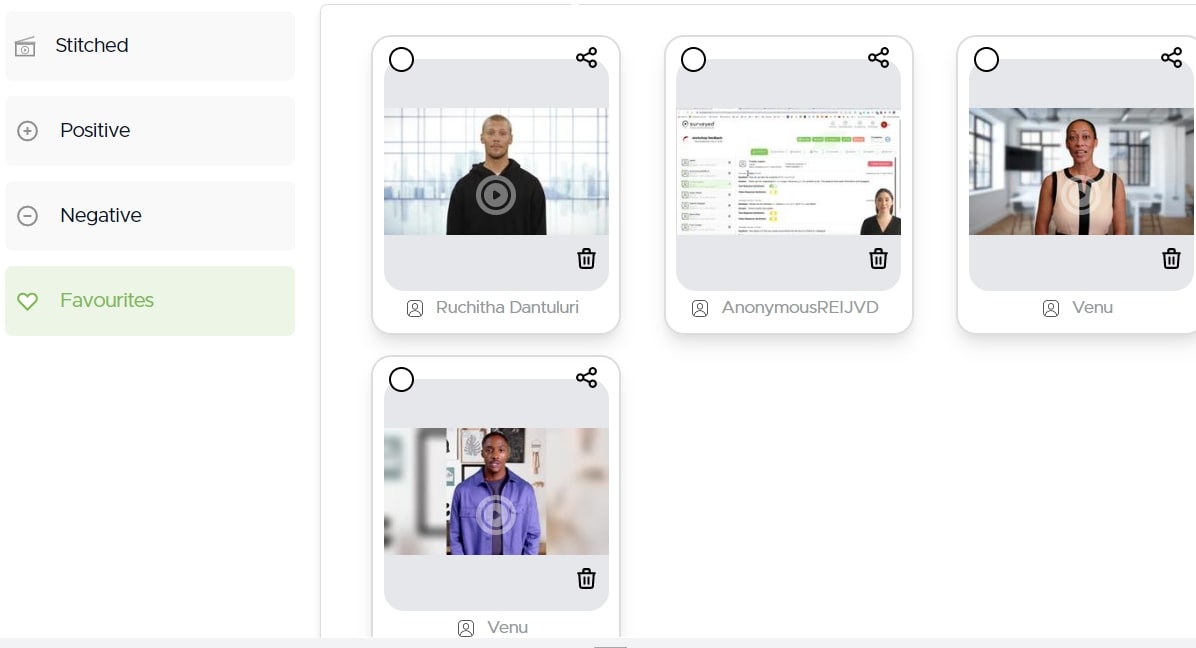Play the purple jacket man video
The width and height of the screenshot is (1196, 648).
coord(496,515)
